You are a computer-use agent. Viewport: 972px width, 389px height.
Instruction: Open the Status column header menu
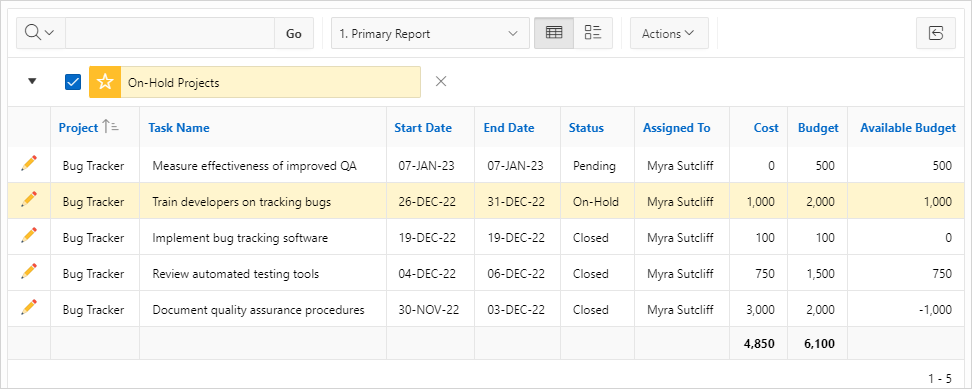pyautogui.click(x=586, y=128)
